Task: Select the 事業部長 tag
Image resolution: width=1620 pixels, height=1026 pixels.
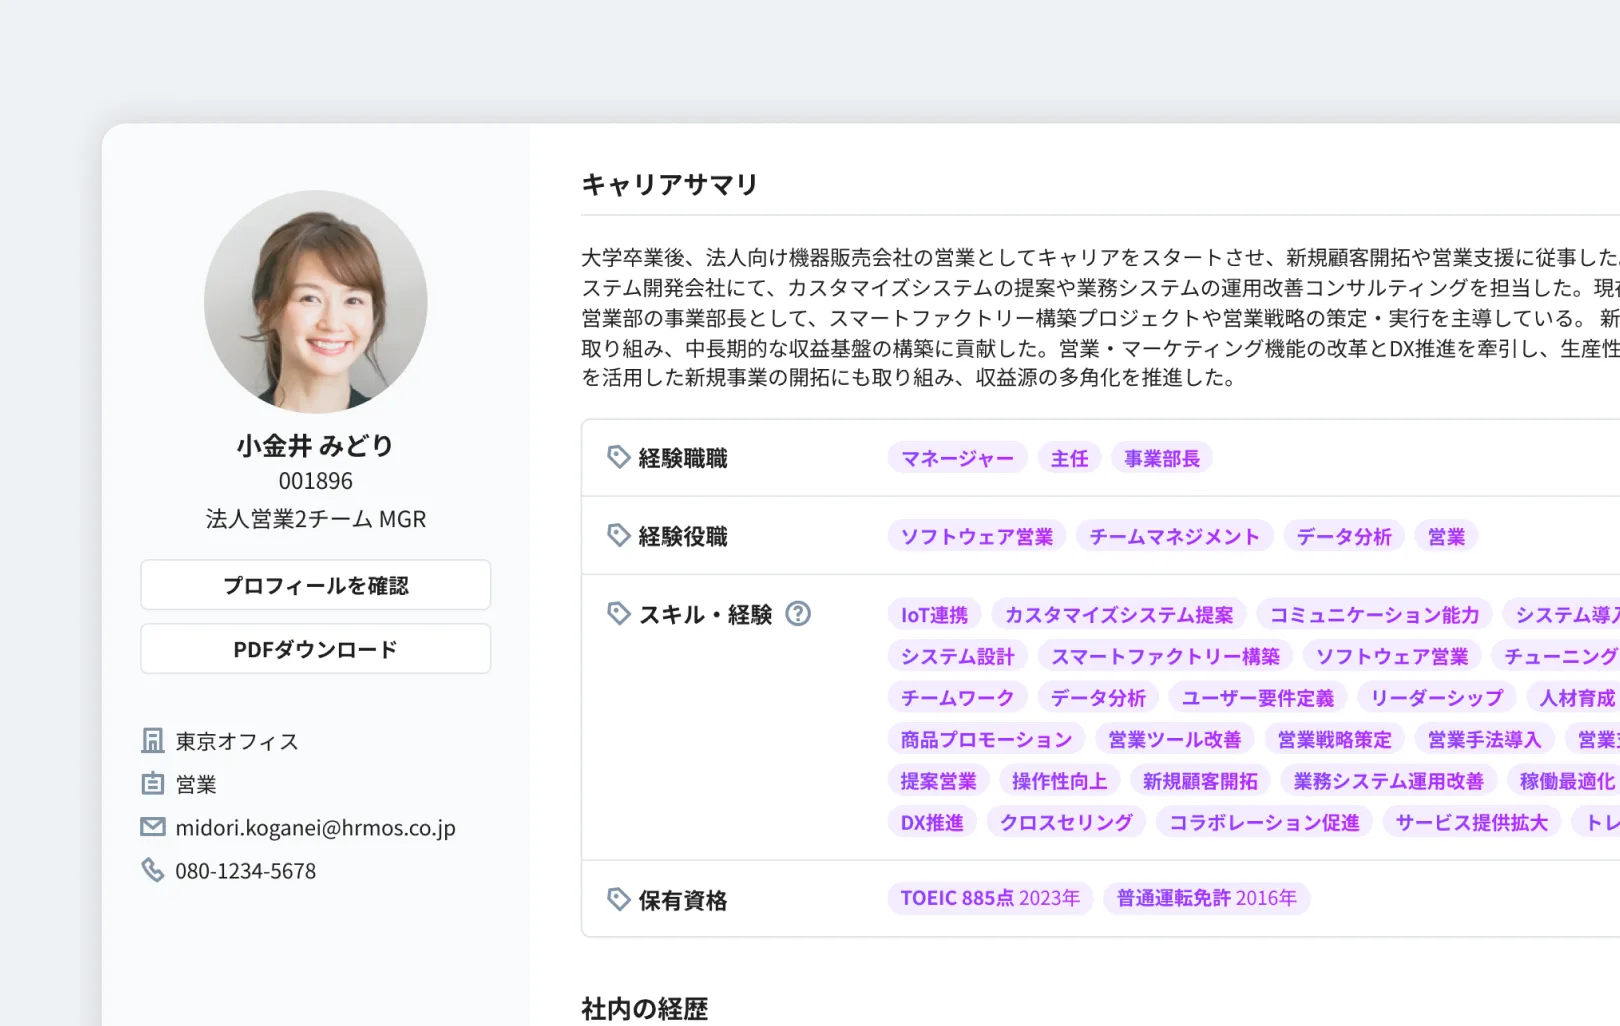Action: [x=1161, y=457]
